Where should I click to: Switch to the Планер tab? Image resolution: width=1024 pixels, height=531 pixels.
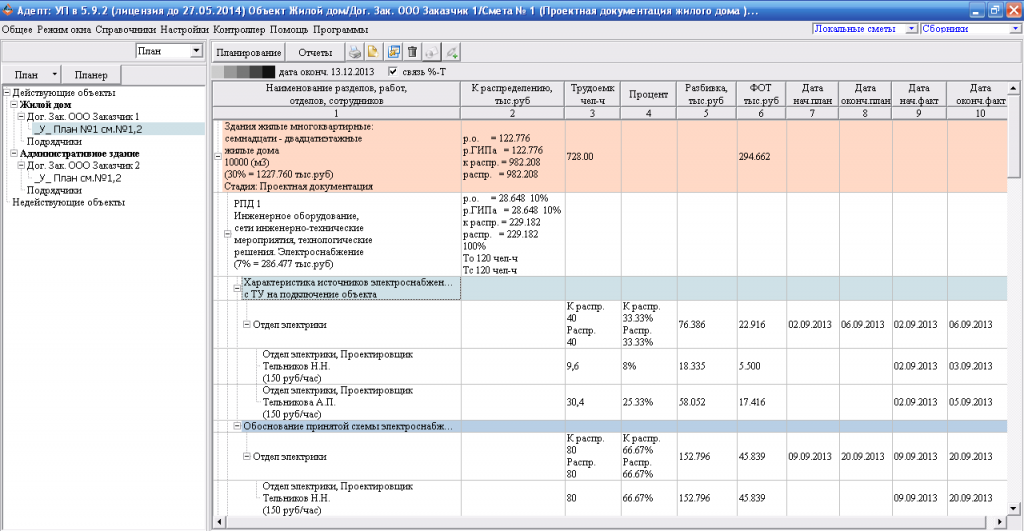pyautogui.click(x=91, y=74)
